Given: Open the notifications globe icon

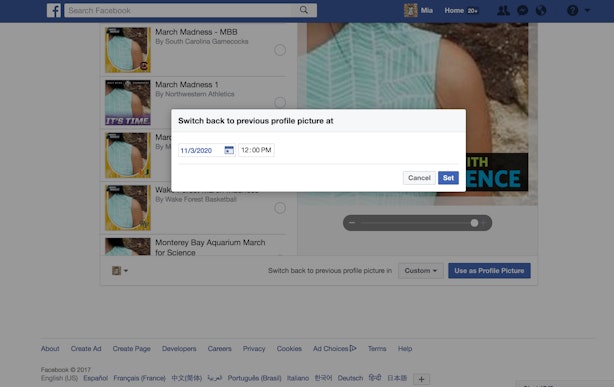Looking at the screenshot, I should [x=541, y=11].
